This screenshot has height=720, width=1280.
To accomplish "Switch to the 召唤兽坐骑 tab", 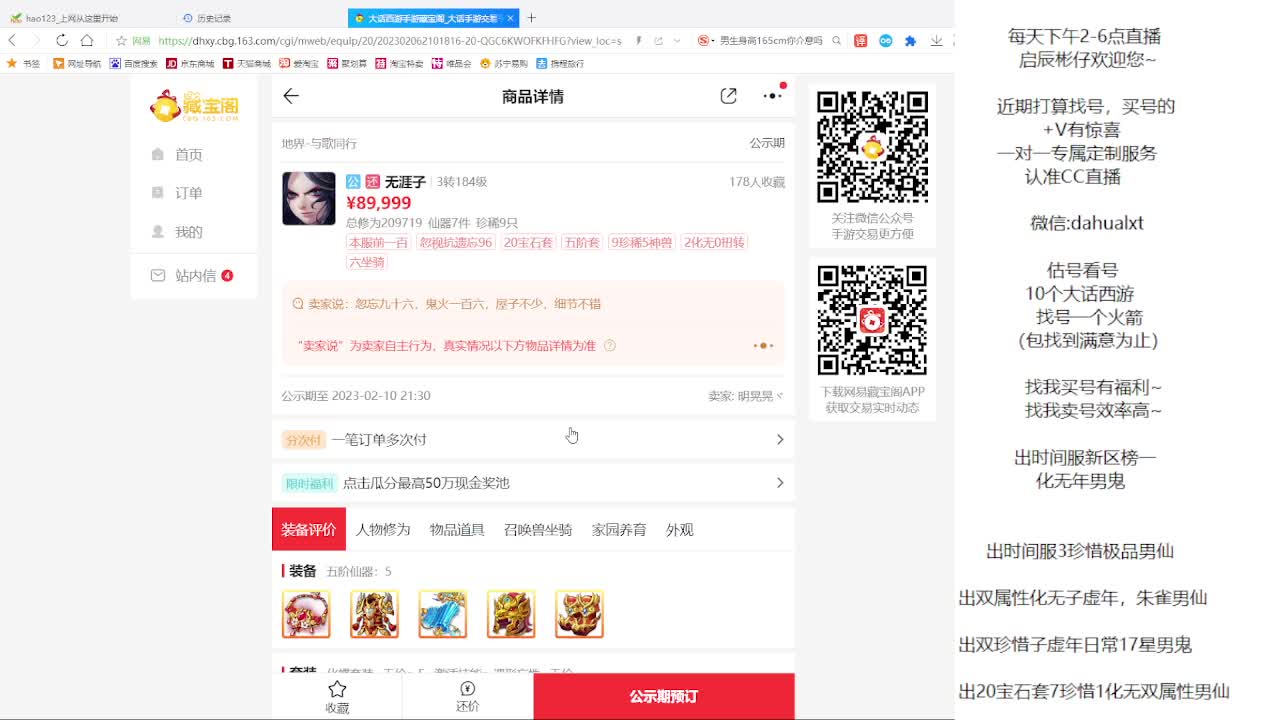I will tap(538, 530).
